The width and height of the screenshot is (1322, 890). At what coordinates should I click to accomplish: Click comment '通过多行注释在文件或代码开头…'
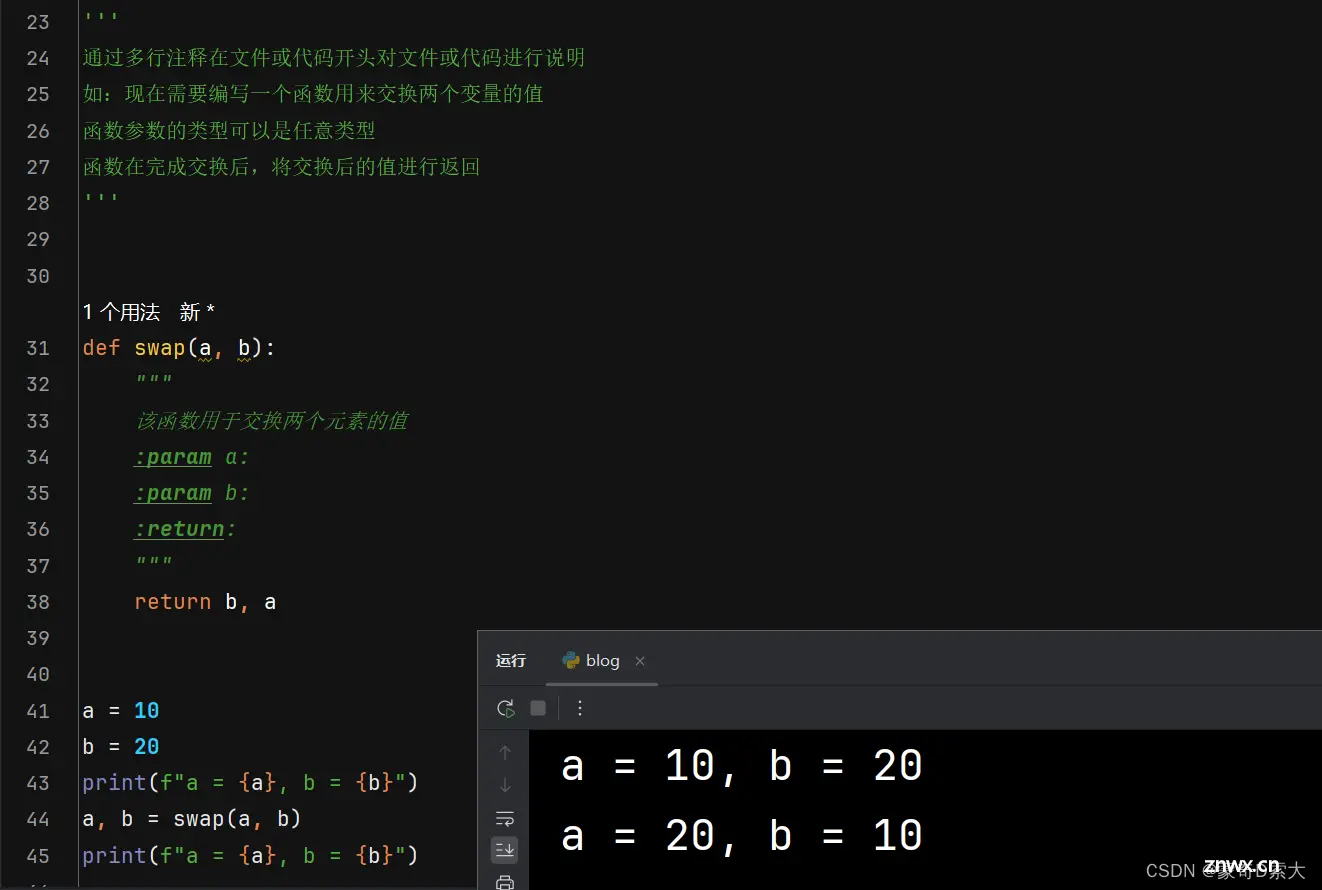(334, 58)
